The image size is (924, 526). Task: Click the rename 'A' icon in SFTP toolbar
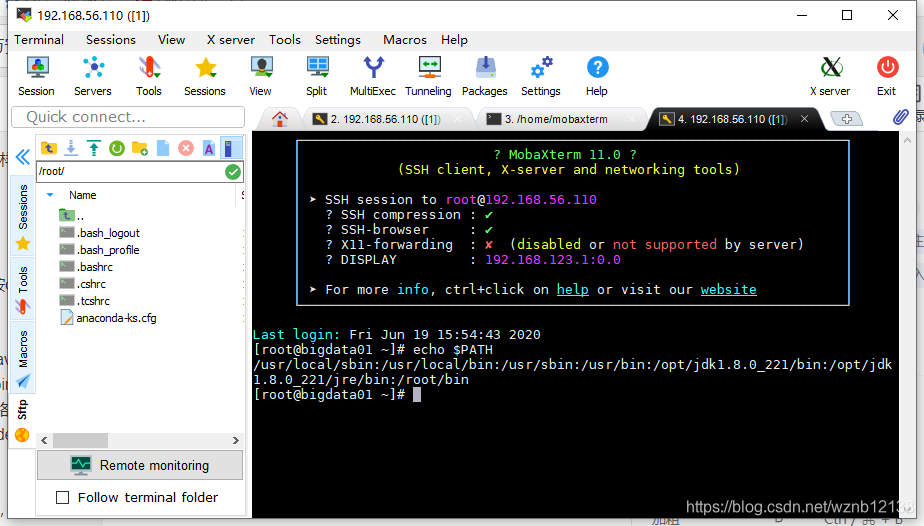(x=209, y=148)
